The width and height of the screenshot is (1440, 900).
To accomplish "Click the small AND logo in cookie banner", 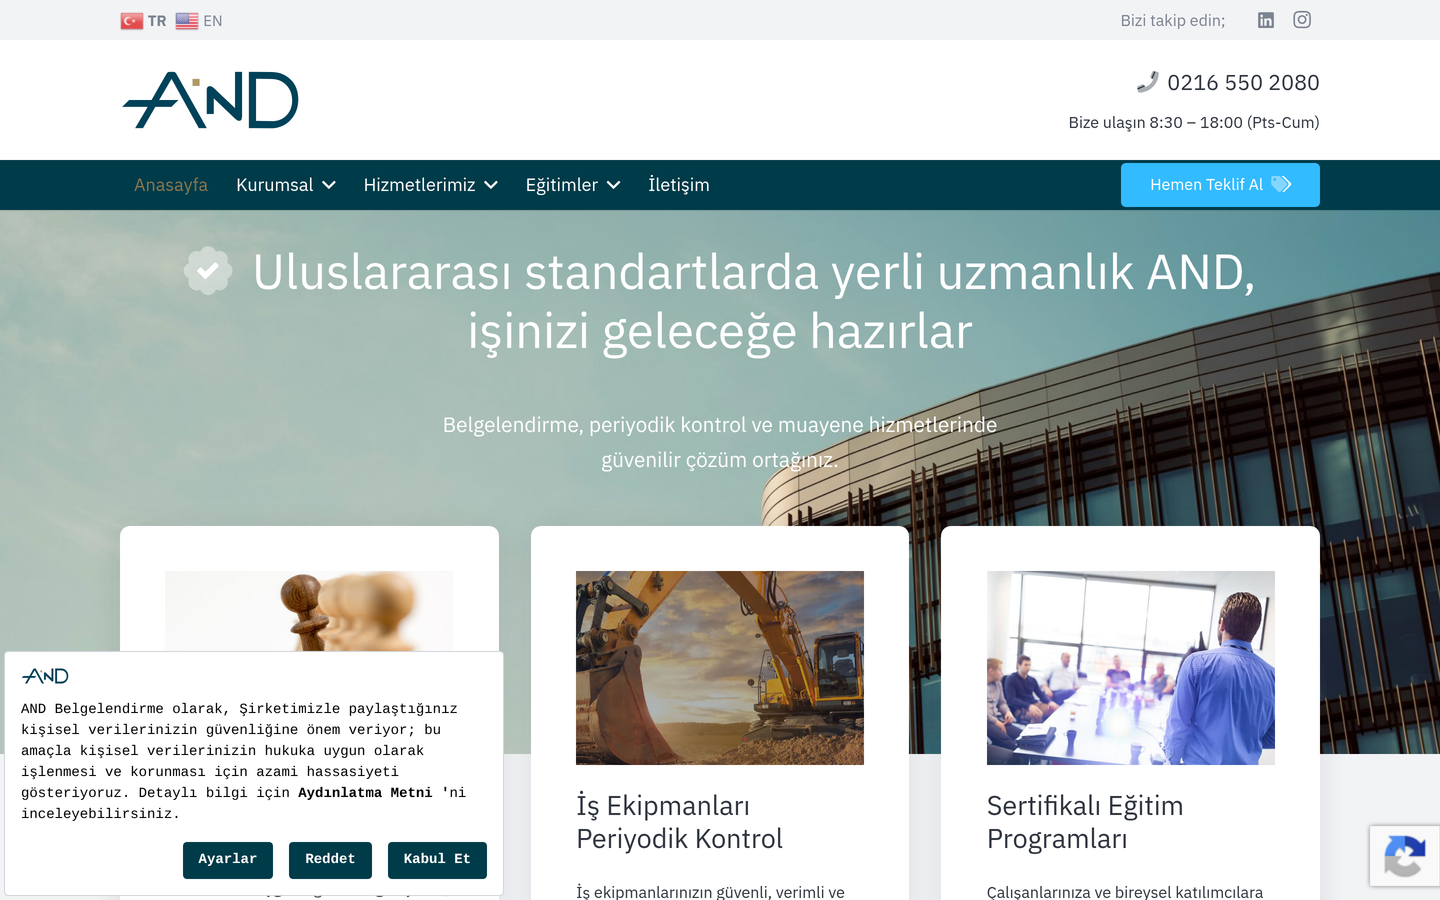I will coord(45,676).
